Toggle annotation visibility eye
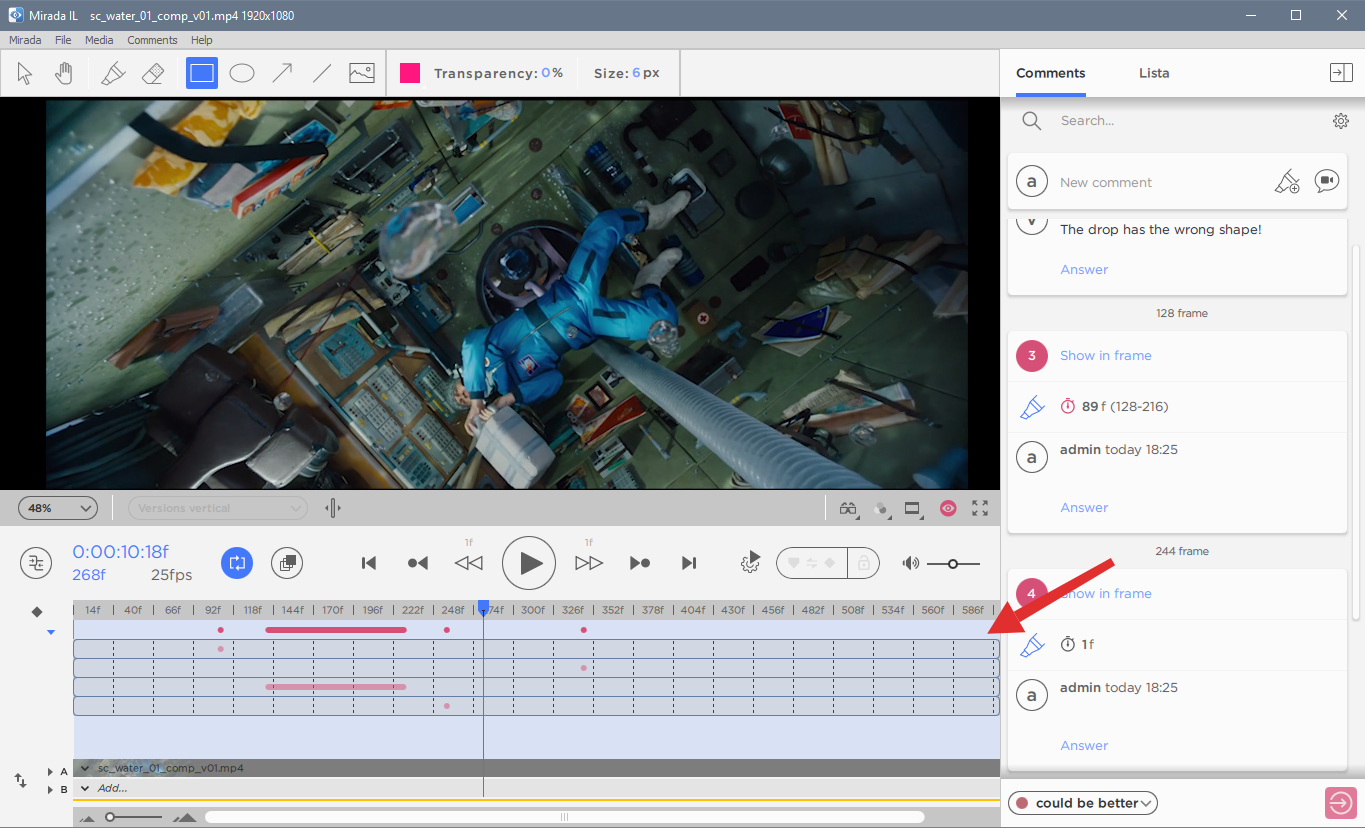This screenshot has width=1365, height=828. pos(948,508)
